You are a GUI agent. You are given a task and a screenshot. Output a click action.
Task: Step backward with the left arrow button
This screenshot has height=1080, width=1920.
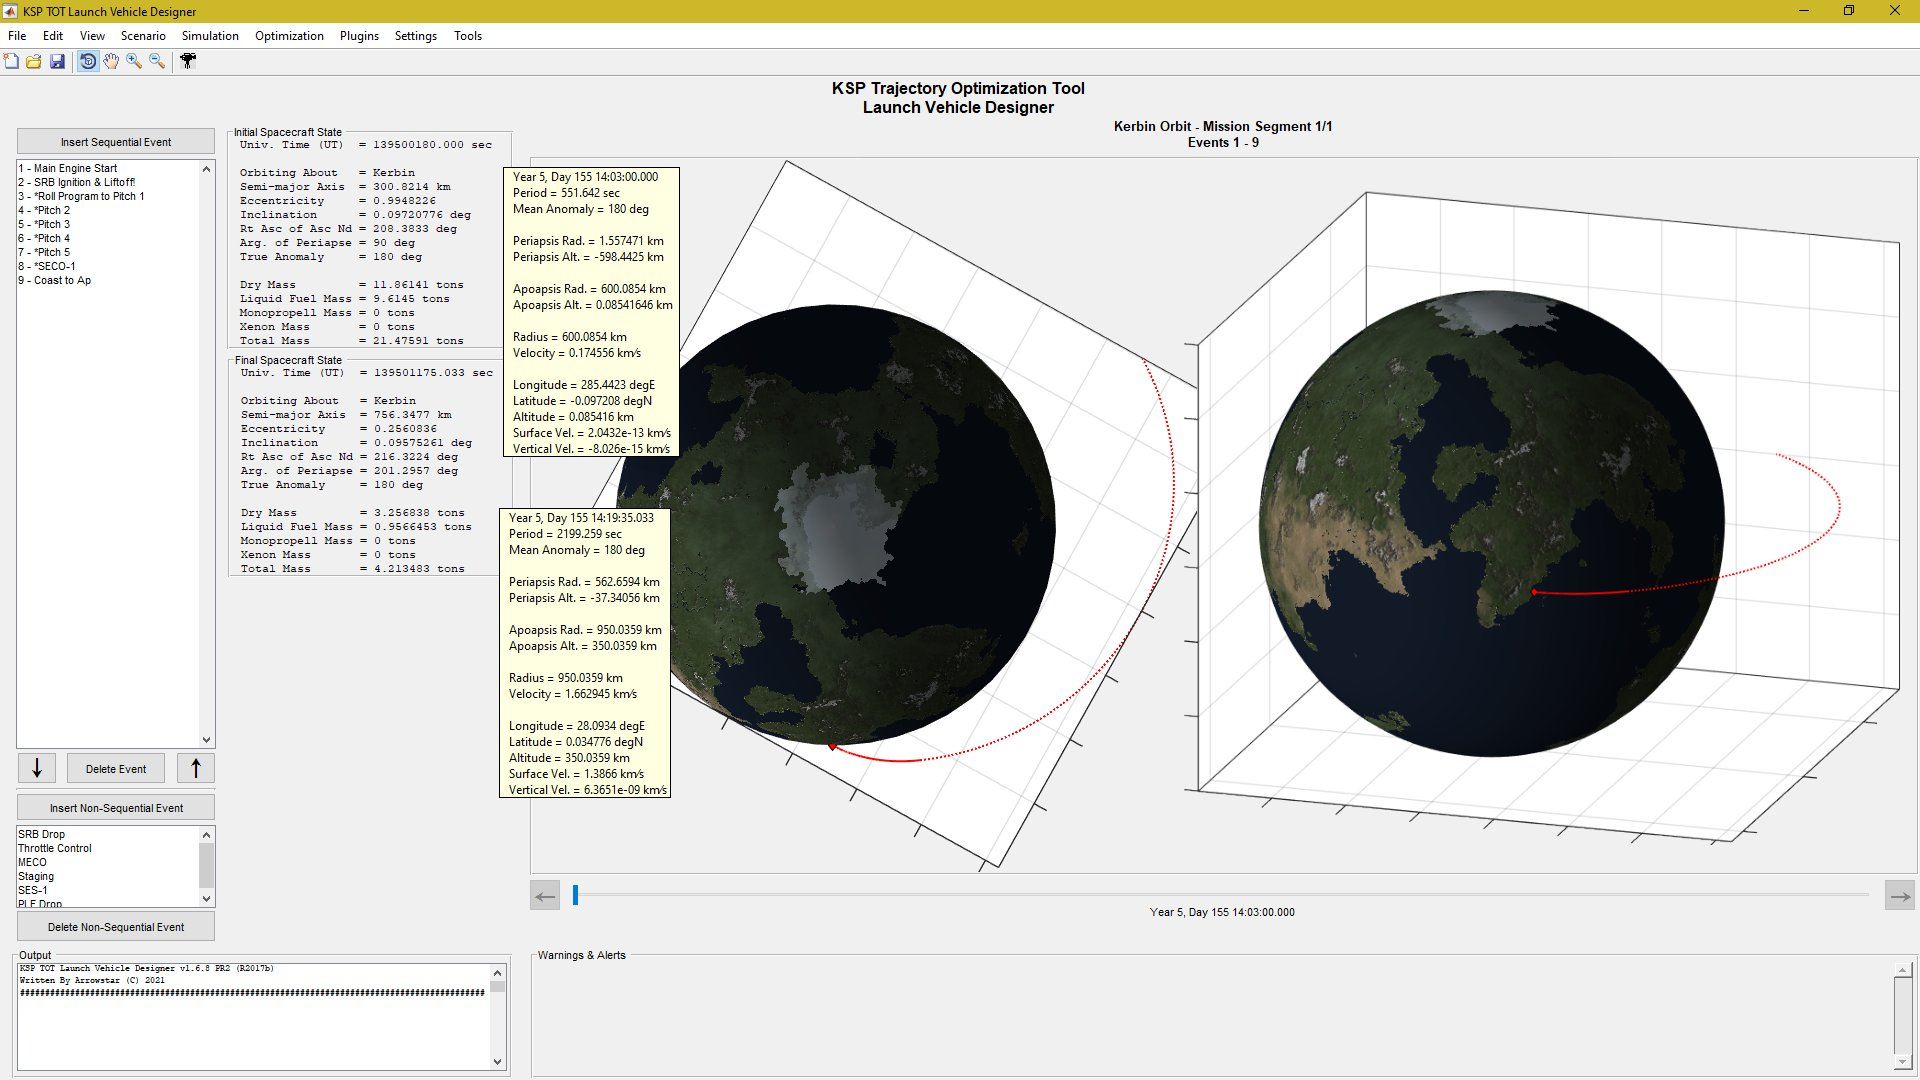pos(545,896)
